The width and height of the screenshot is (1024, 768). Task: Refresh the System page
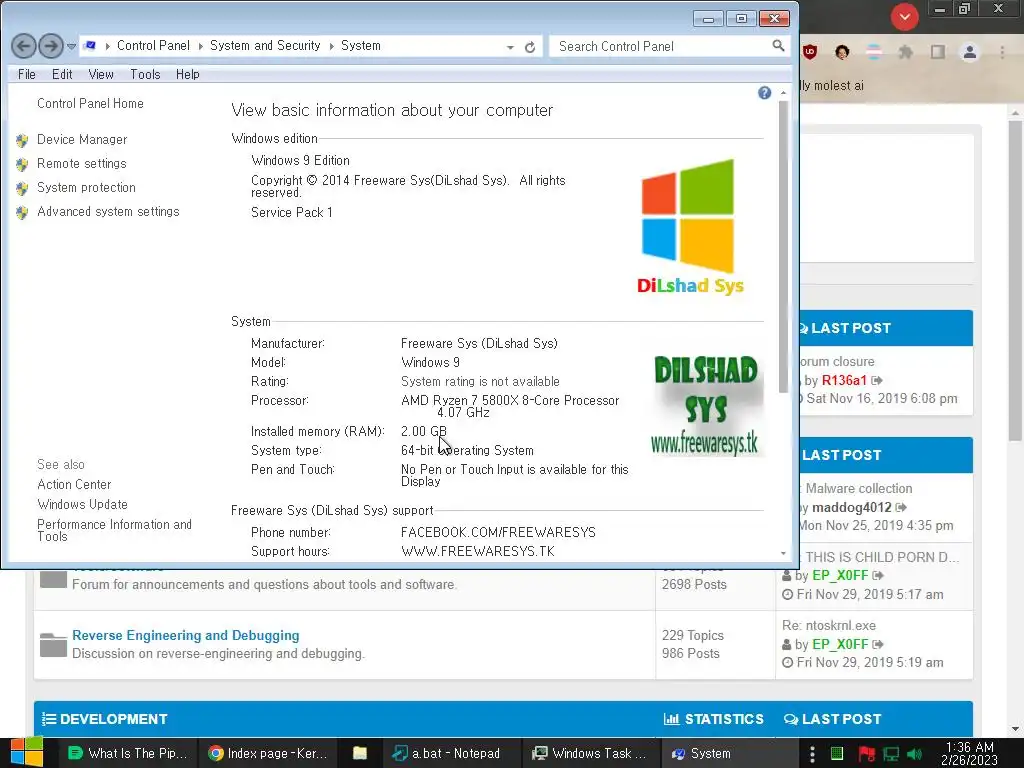point(530,47)
